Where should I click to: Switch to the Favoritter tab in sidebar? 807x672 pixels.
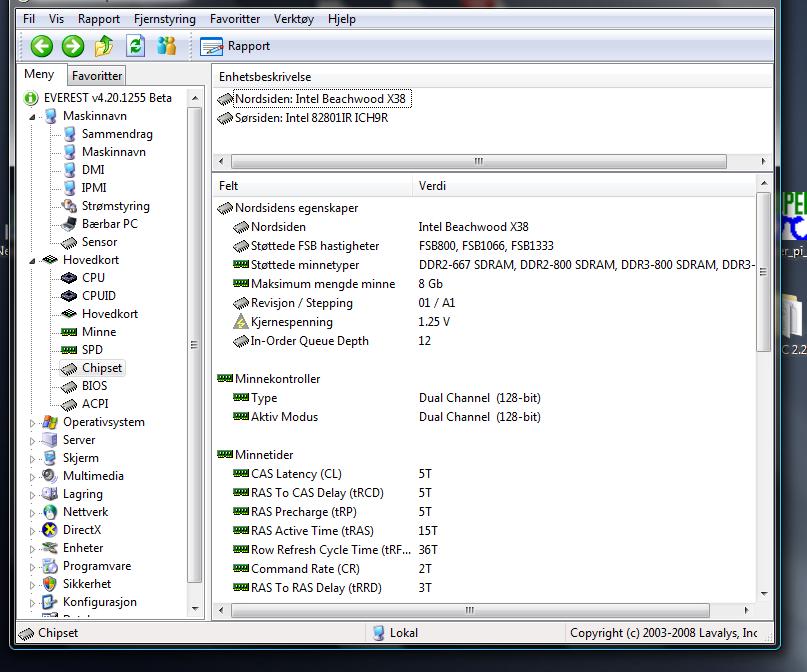pyautogui.click(x=97, y=76)
